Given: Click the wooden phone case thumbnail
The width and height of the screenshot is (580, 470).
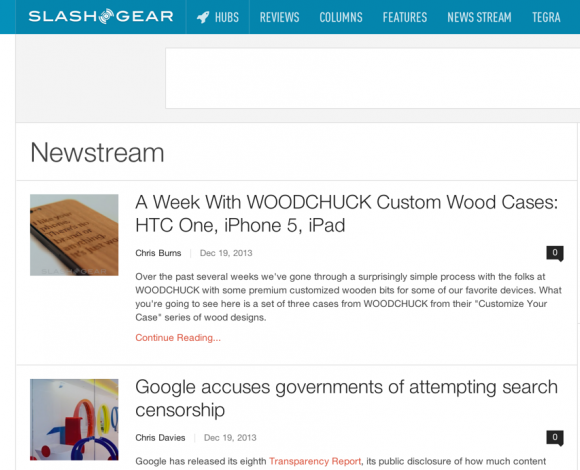Looking at the screenshot, I should [74, 235].
